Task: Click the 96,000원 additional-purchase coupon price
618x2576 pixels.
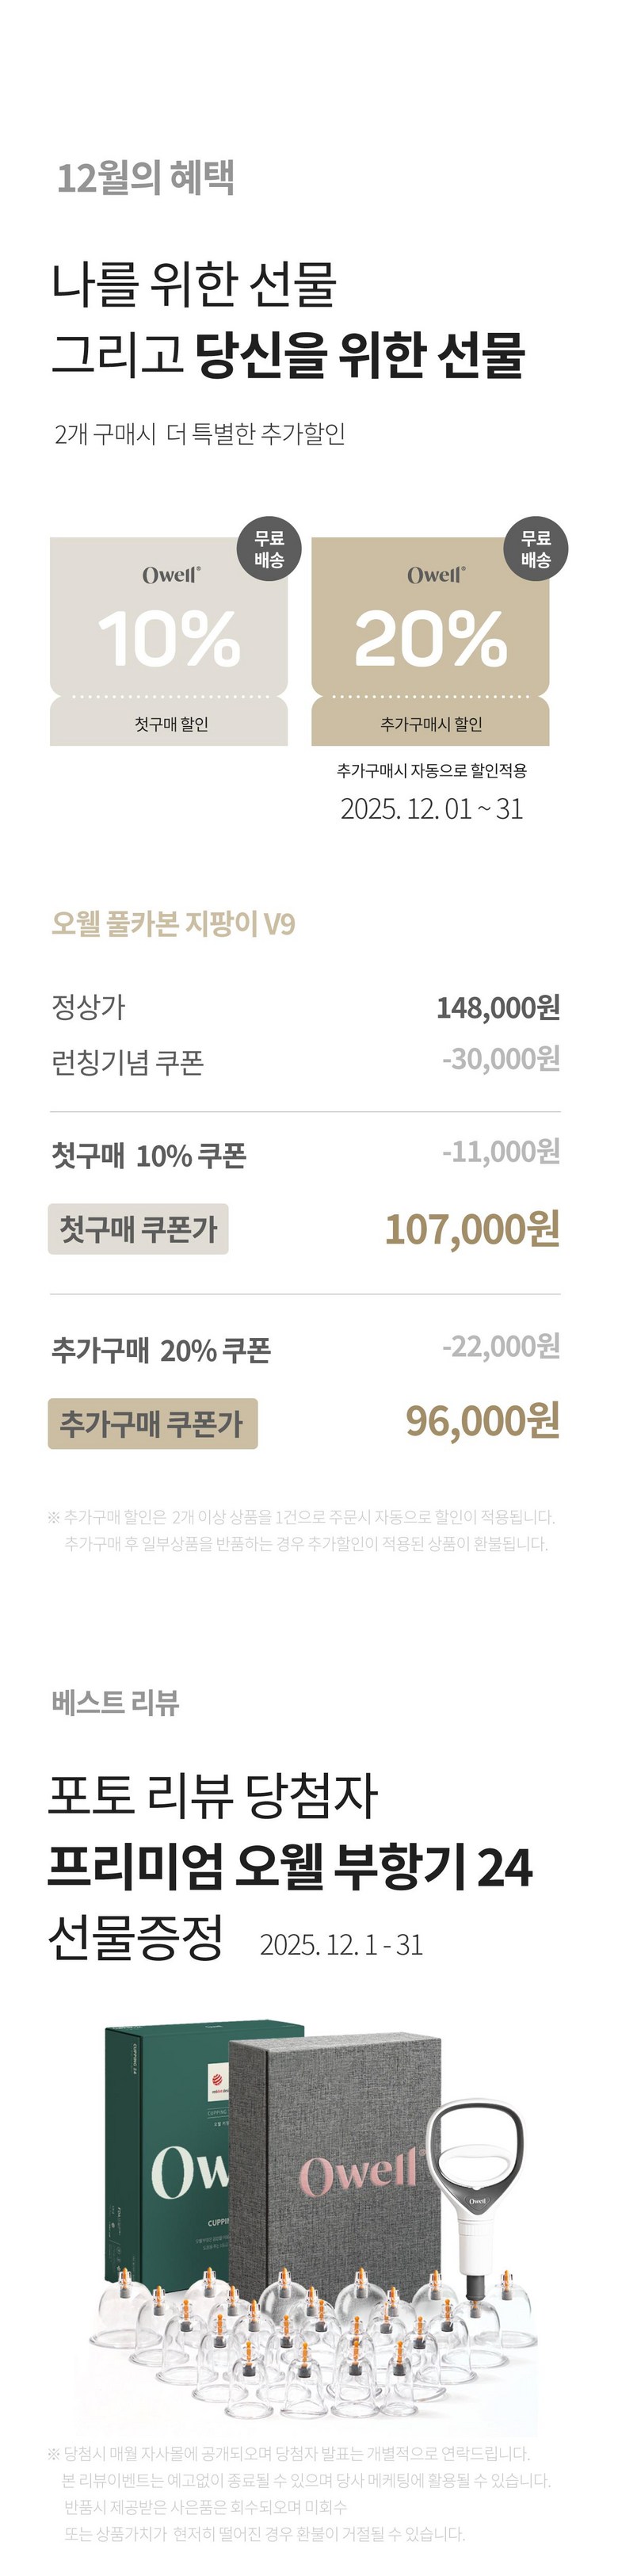Action: pos(482,1421)
